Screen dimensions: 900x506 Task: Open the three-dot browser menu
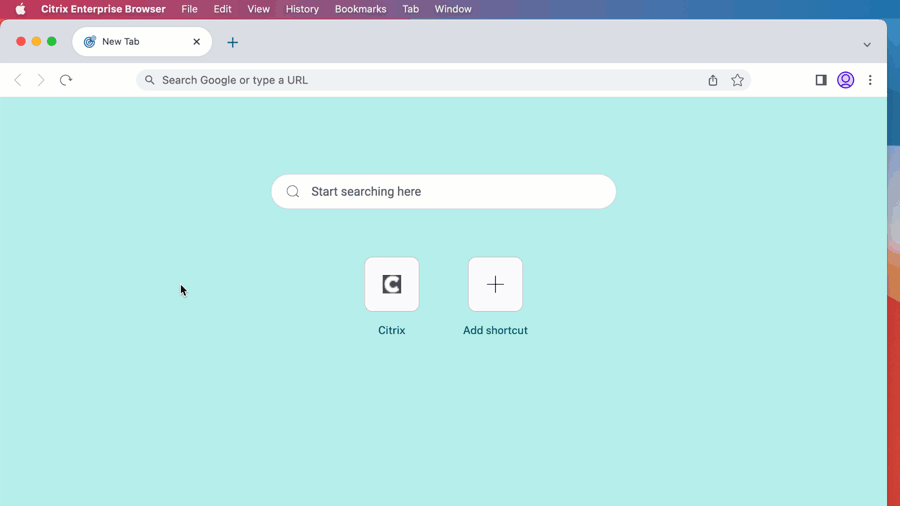[x=870, y=80]
